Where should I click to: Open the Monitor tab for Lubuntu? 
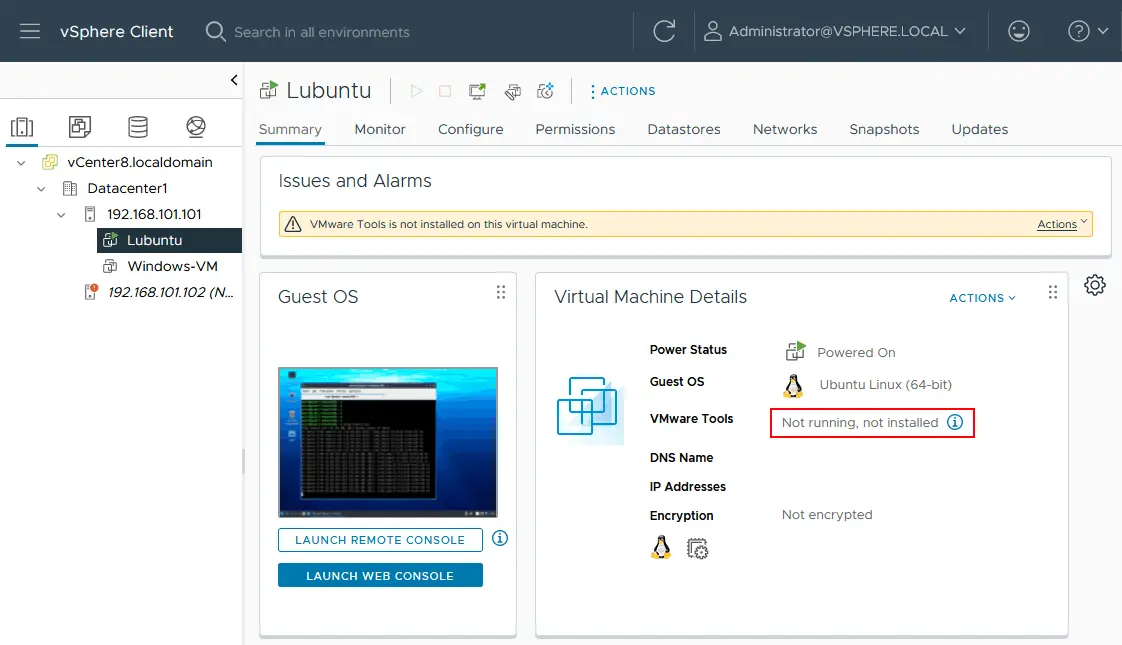380,129
